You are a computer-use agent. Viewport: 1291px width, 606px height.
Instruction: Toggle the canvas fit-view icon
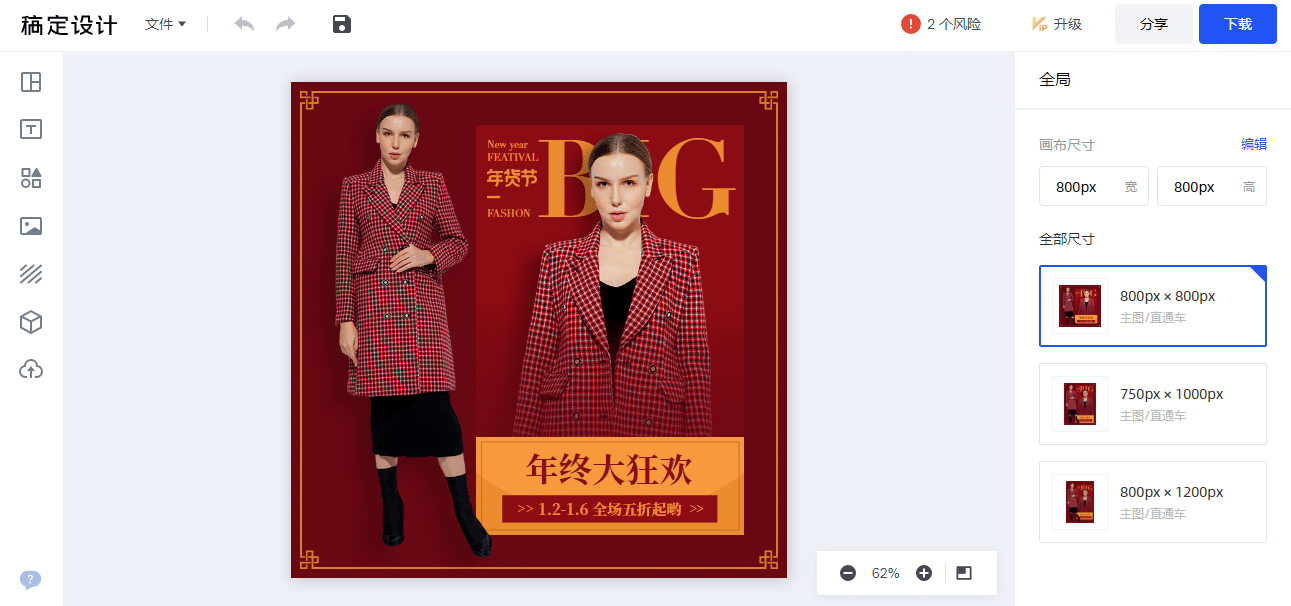pyautogui.click(x=964, y=573)
